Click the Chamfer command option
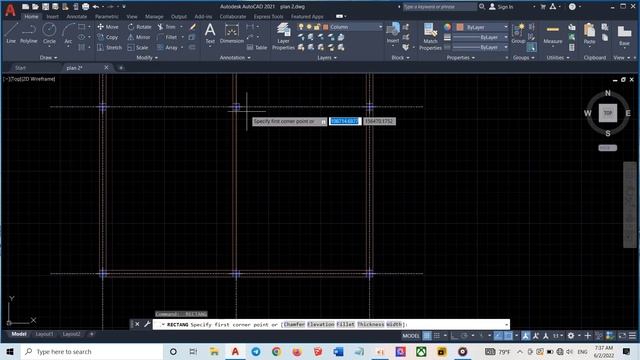This screenshot has width=640, height=360. coord(294,324)
